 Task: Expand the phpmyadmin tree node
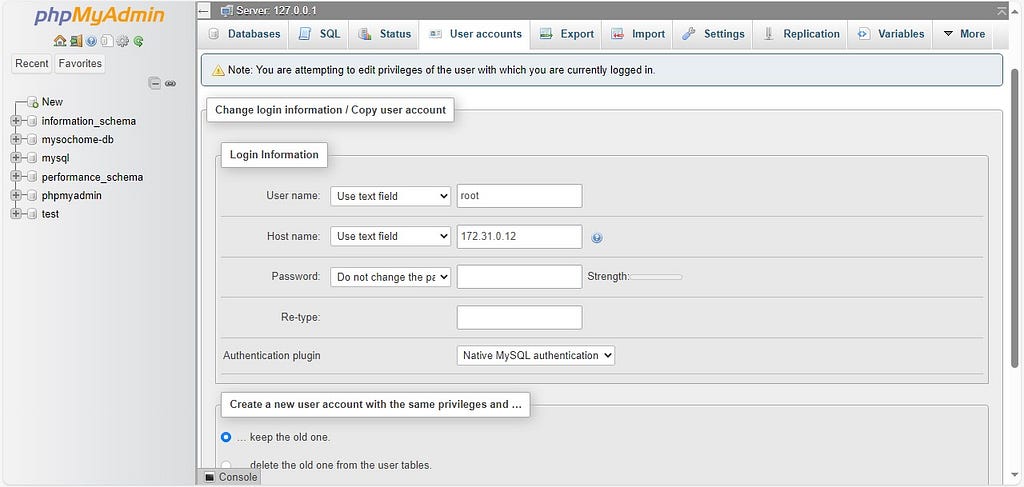point(16,196)
